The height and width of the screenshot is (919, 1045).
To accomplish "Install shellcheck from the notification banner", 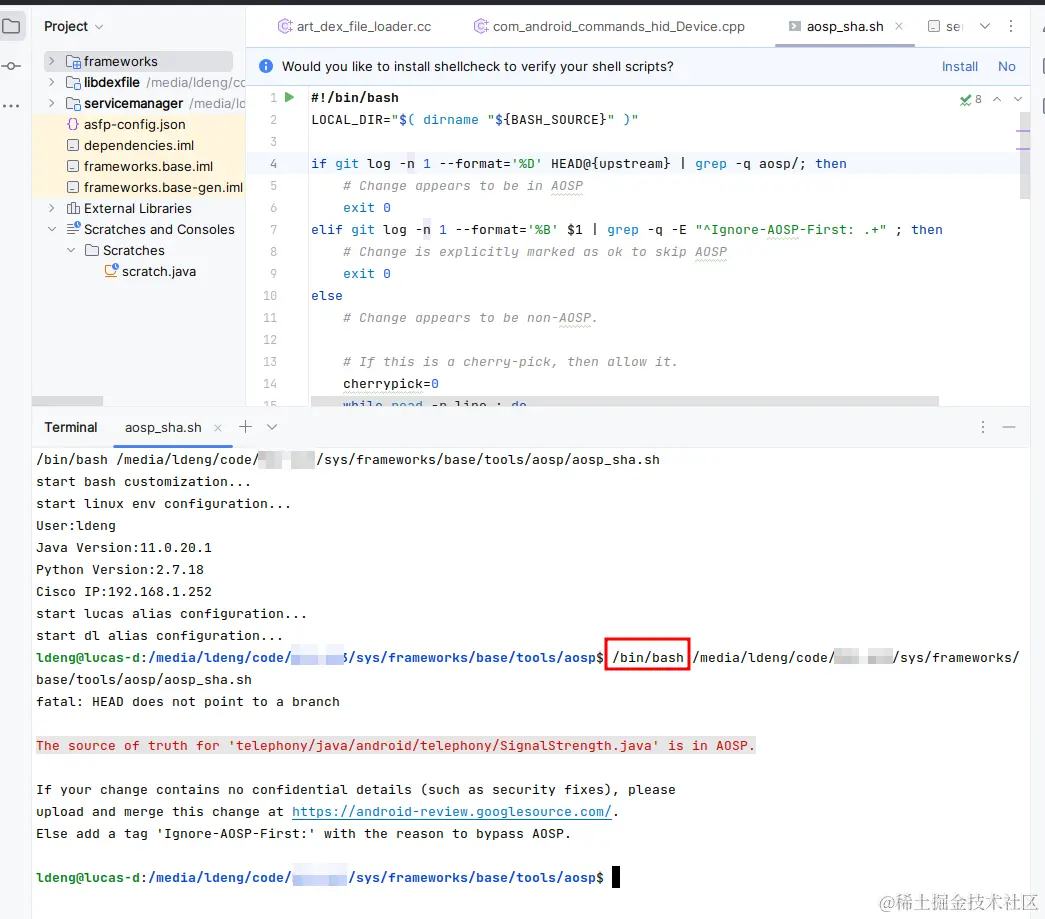I will [959, 66].
